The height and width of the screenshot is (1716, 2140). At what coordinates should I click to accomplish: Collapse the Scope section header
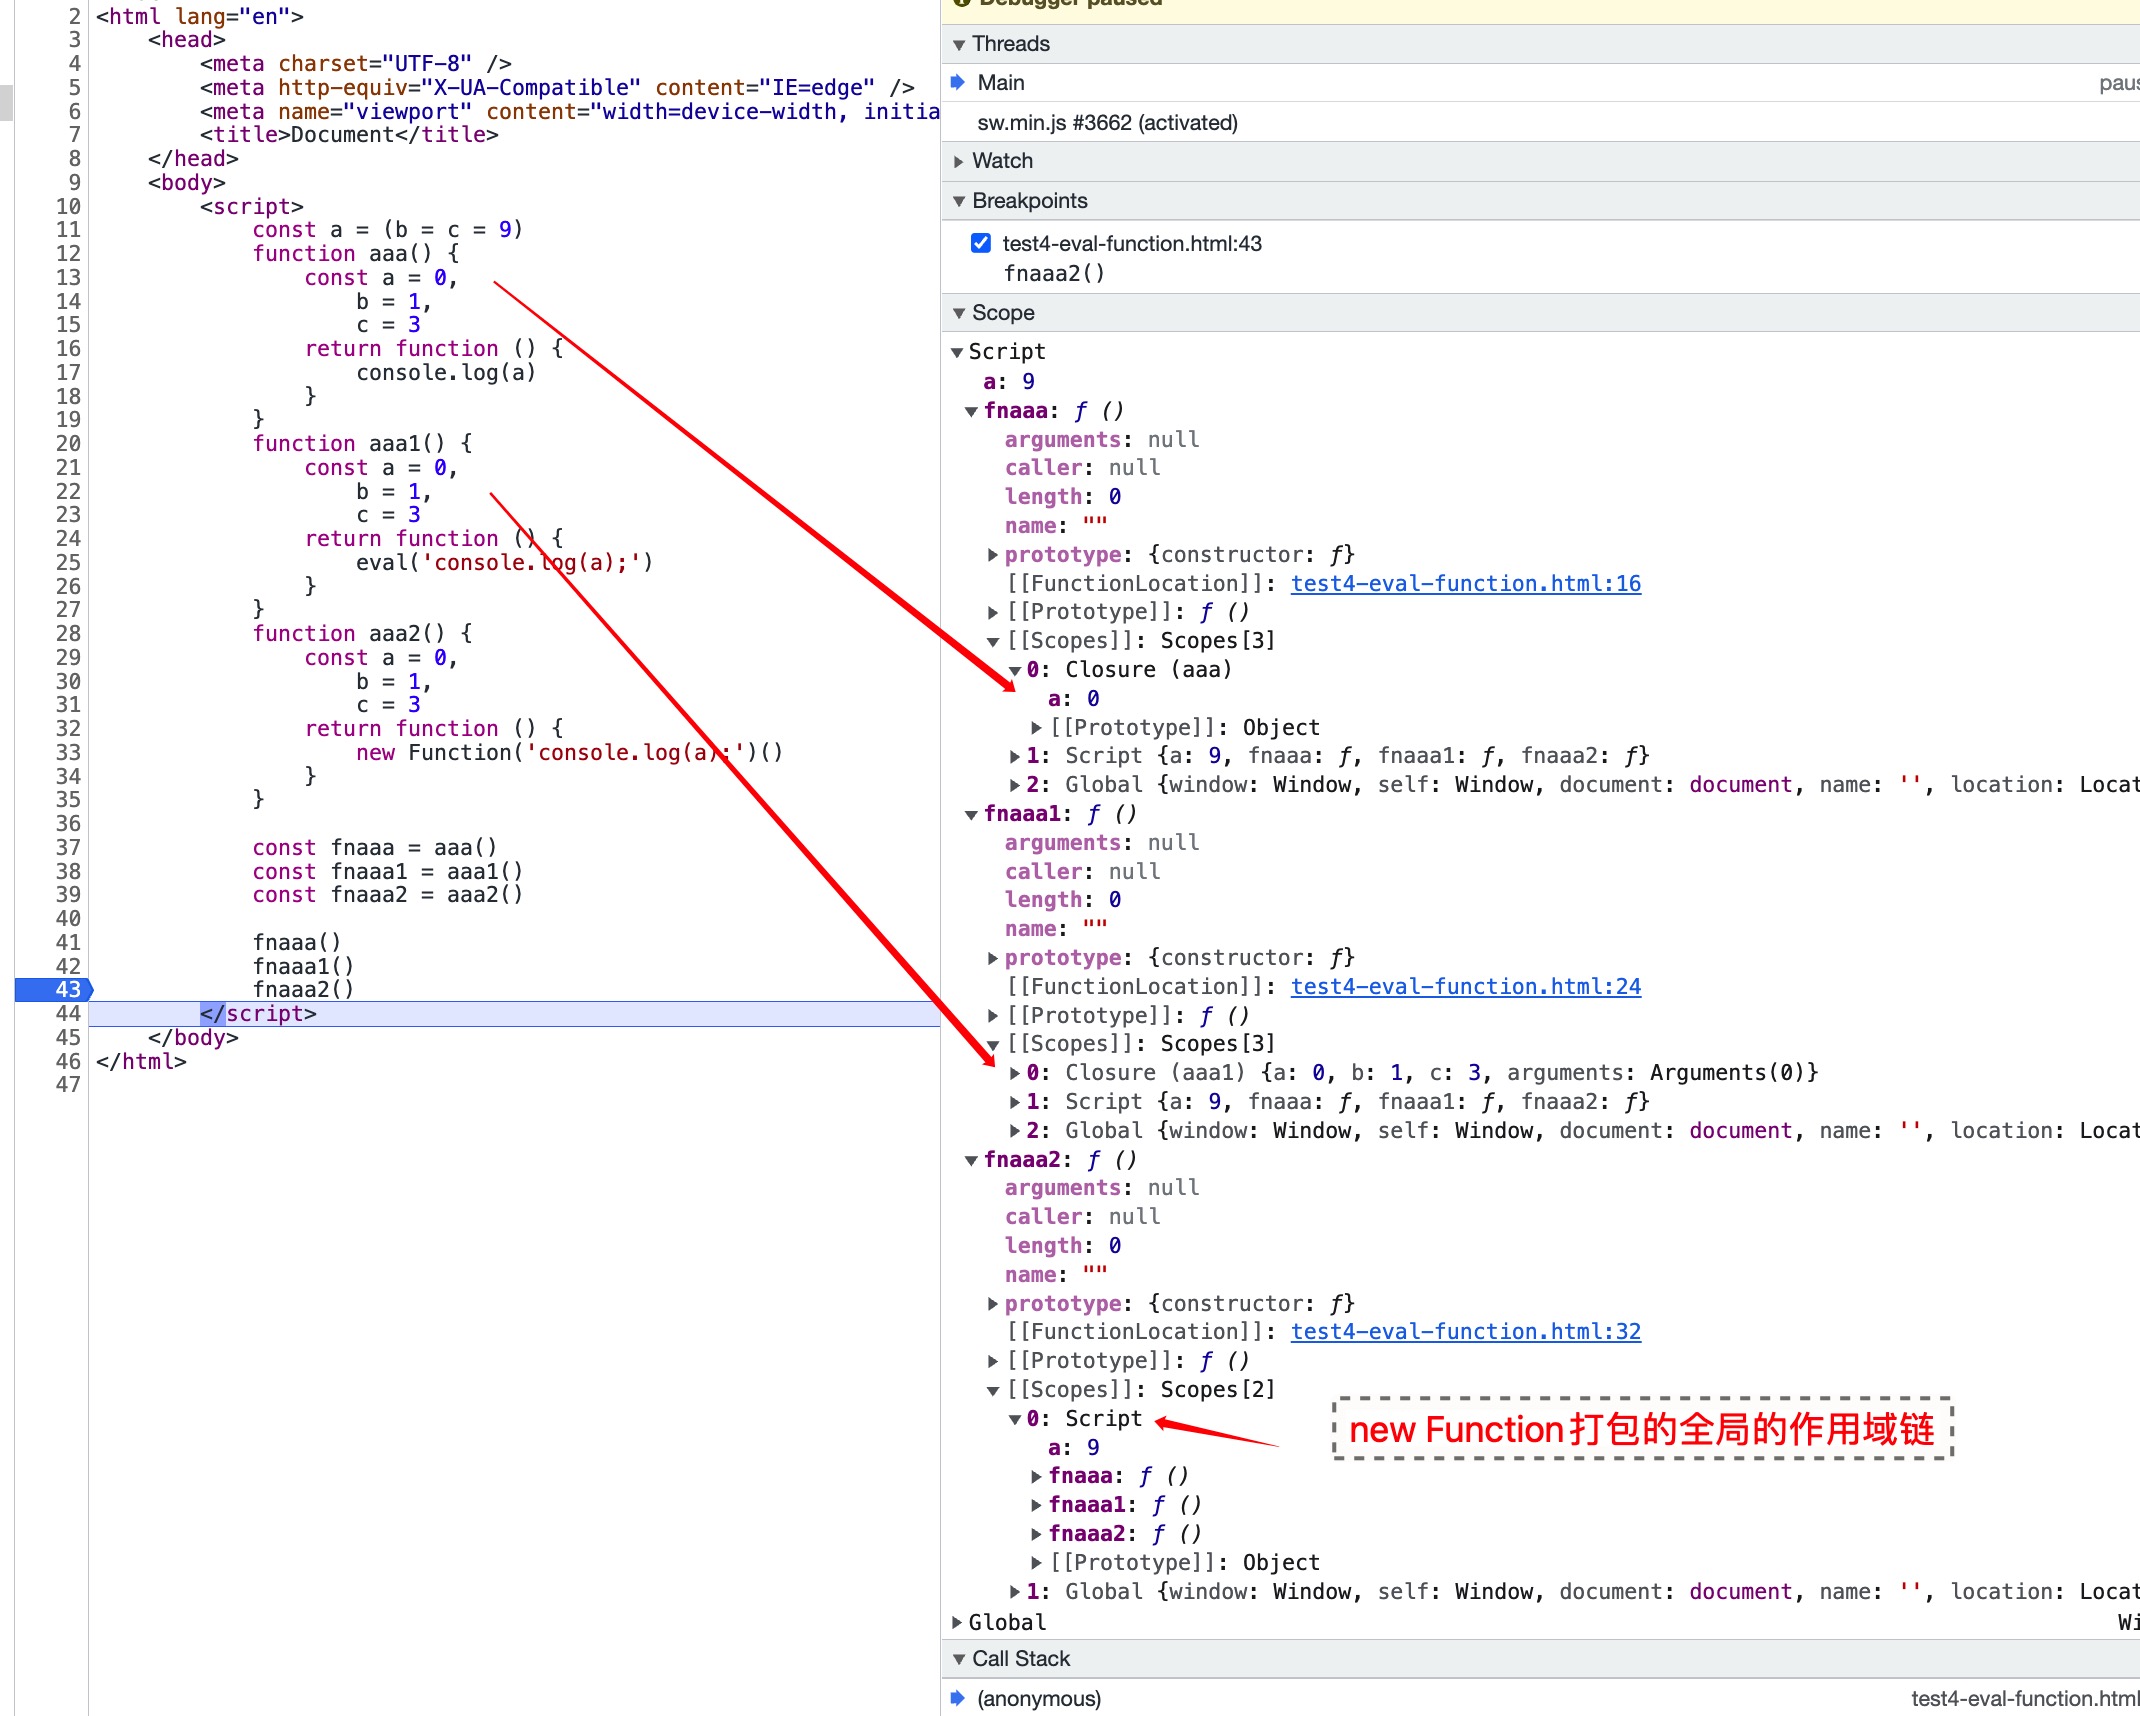(959, 313)
